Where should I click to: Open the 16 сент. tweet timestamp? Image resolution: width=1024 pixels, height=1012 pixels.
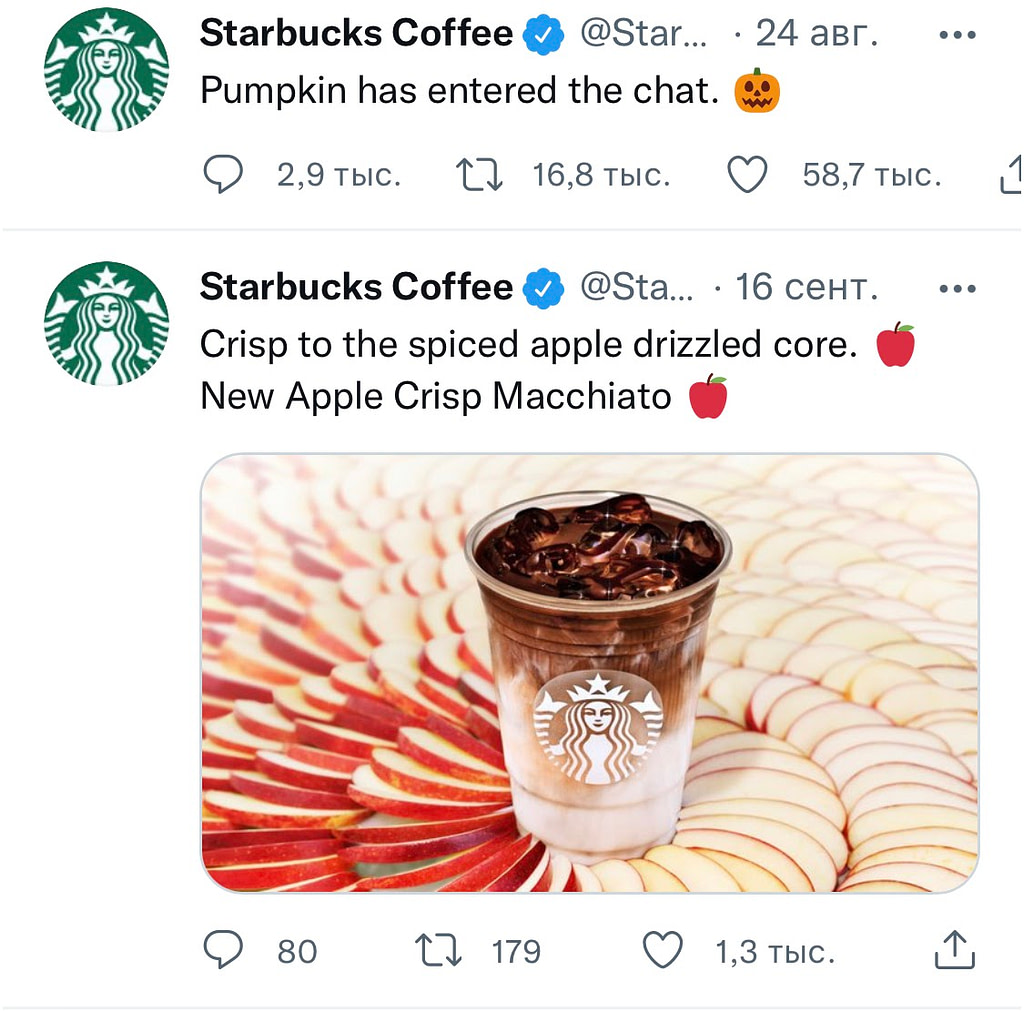point(807,287)
